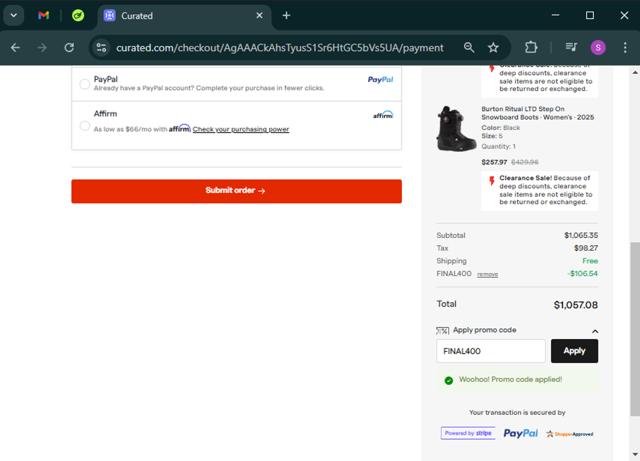This screenshot has height=461, width=640.
Task: Click the Affirm logo in payment row
Action: pyautogui.click(x=383, y=115)
